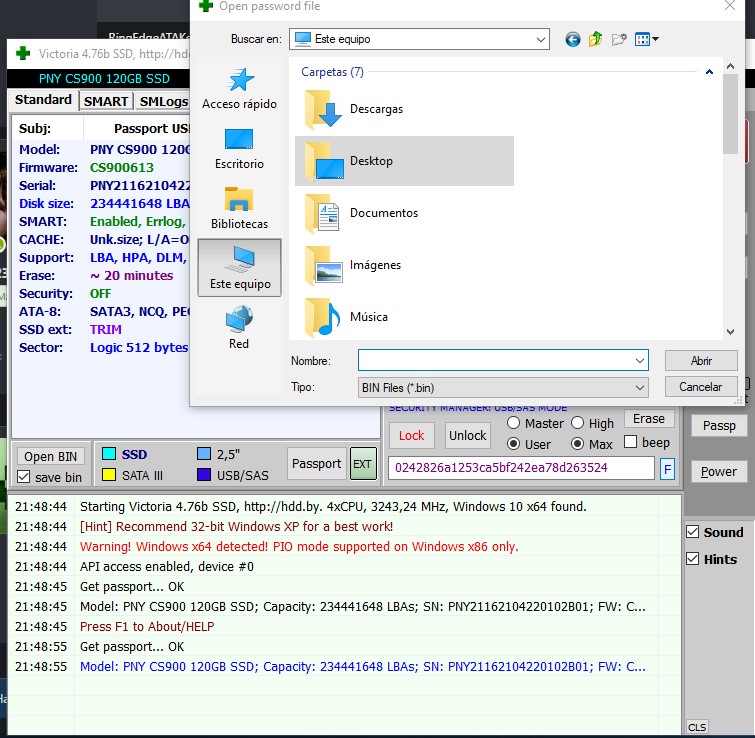Click the SSD ext TRIM value
755x738 pixels.
(x=105, y=330)
